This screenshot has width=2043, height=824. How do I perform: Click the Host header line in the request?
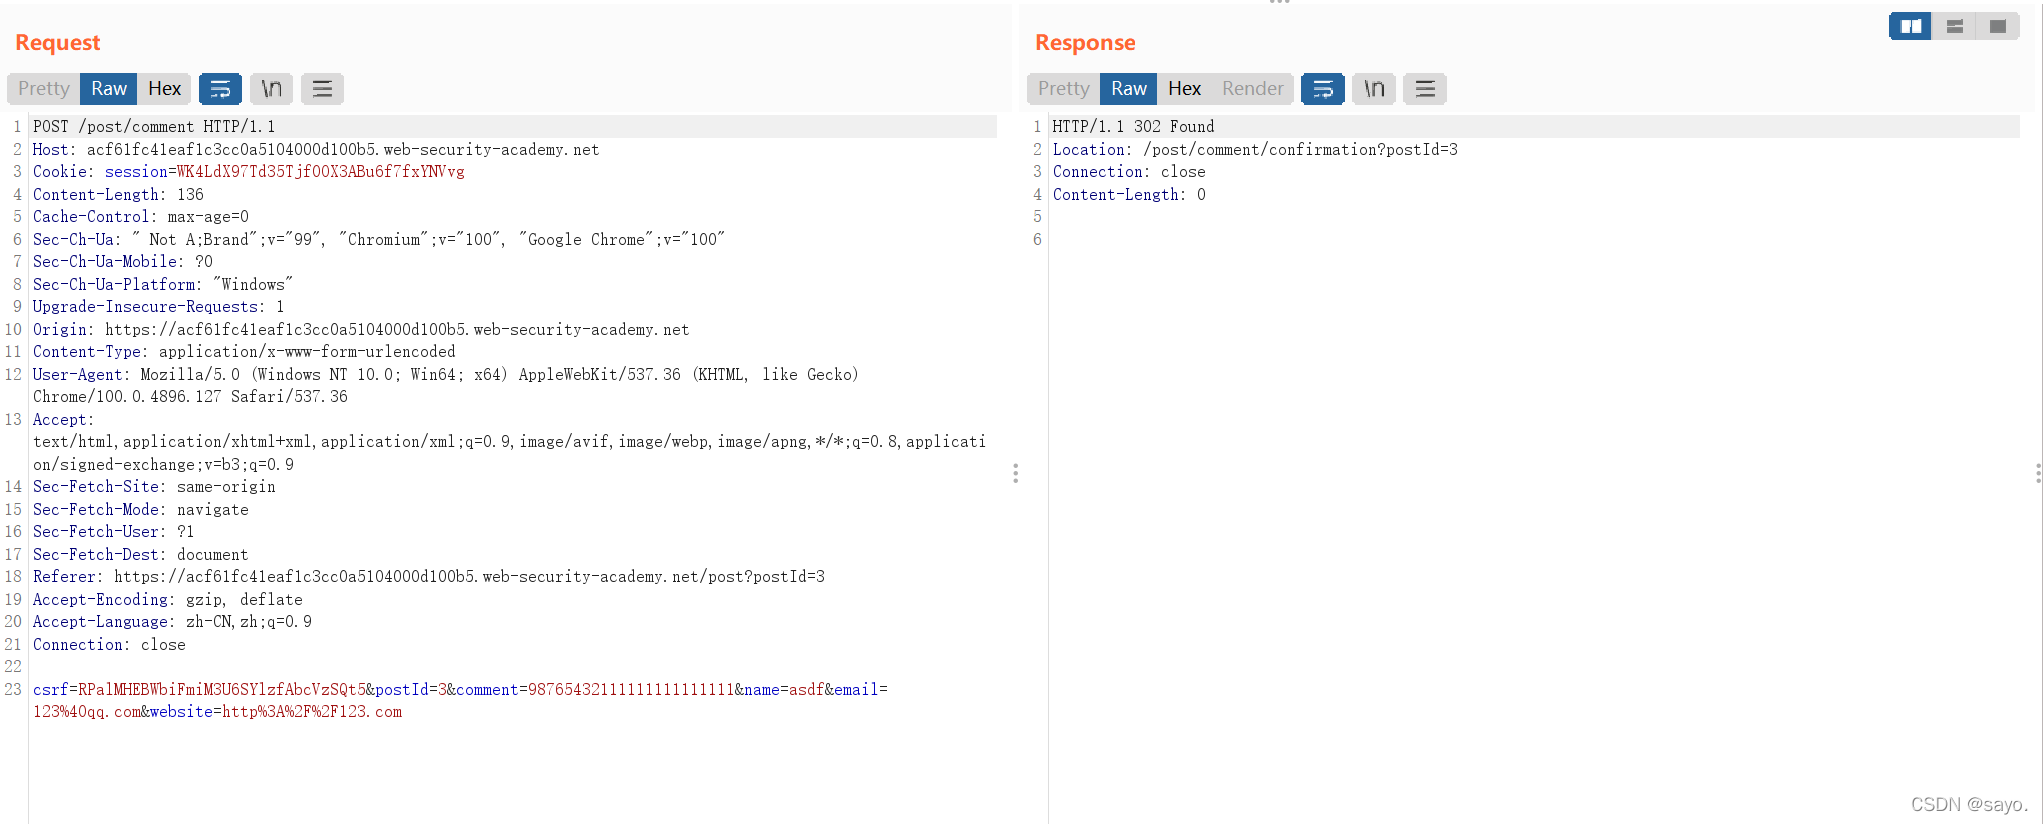[316, 150]
